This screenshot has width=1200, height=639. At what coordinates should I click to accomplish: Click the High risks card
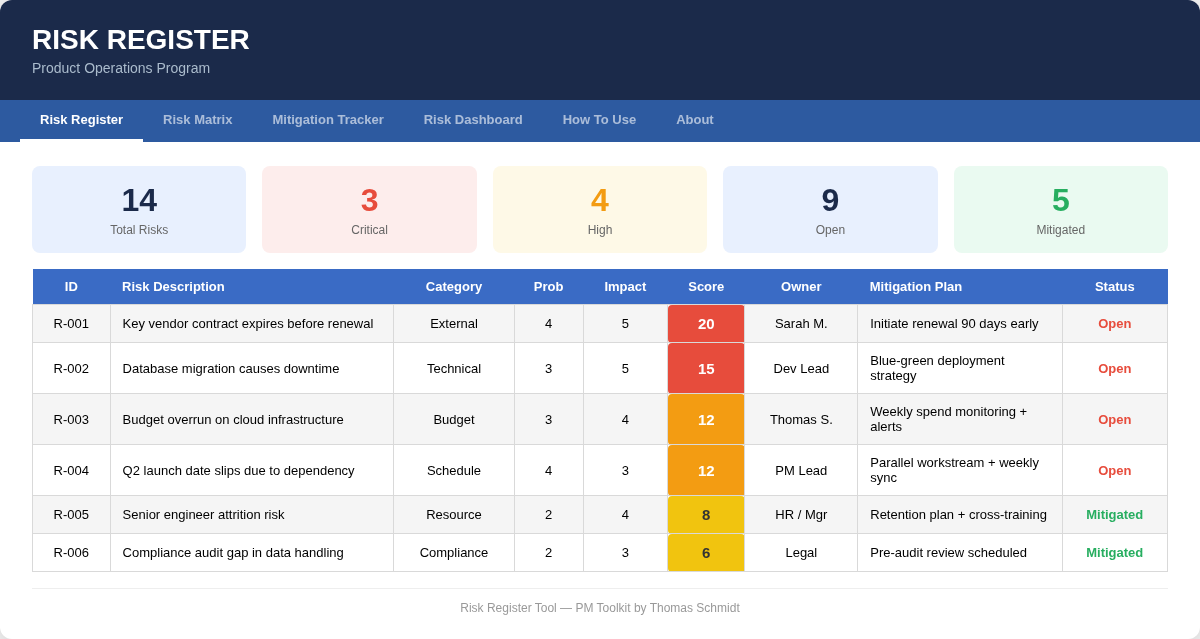[x=599, y=209]
